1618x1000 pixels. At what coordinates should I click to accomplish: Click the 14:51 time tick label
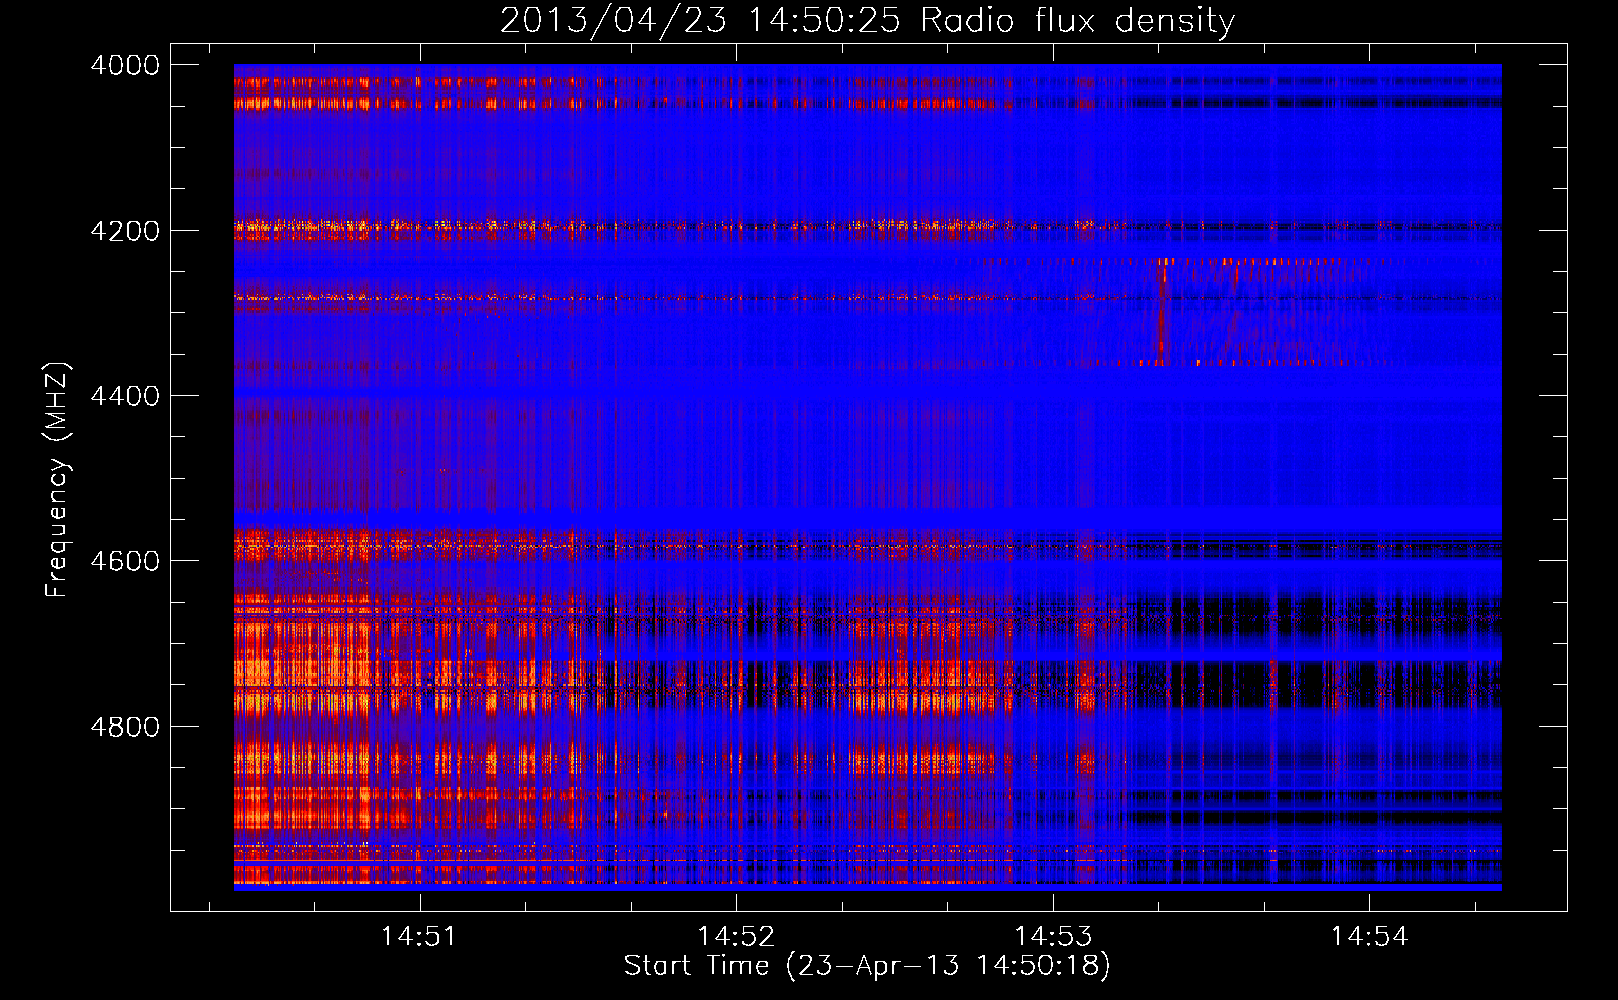tap(418, 936)
